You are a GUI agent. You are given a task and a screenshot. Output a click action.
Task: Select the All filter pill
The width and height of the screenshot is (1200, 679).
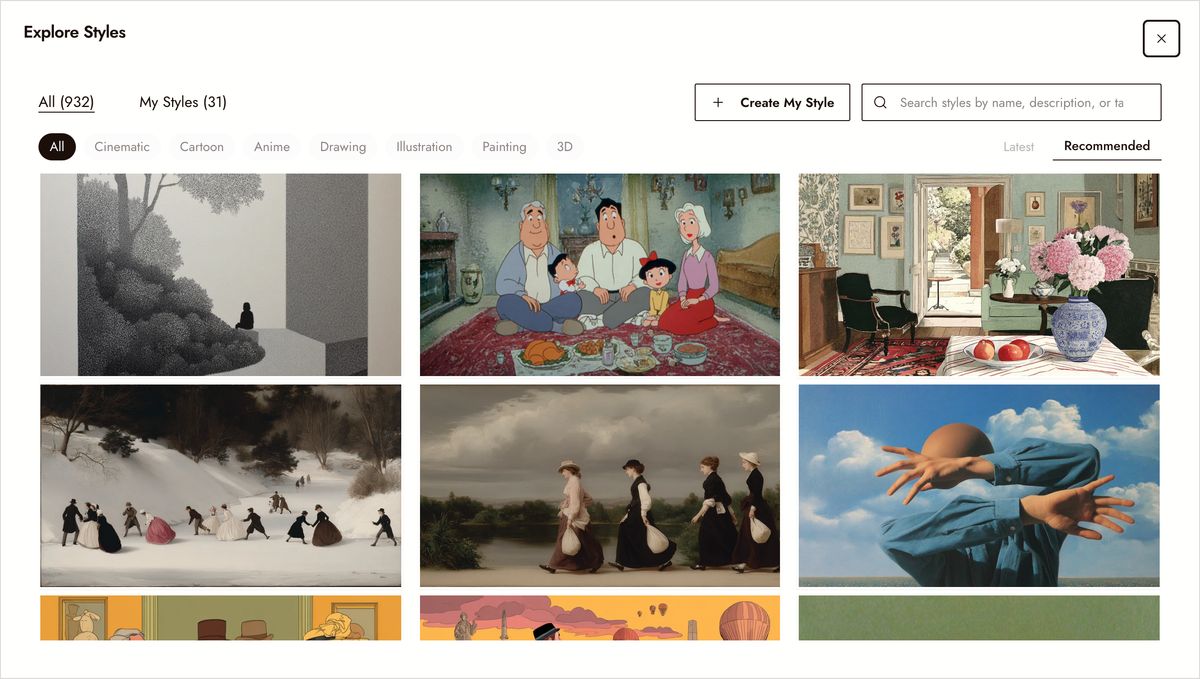[x=57, y=146]
